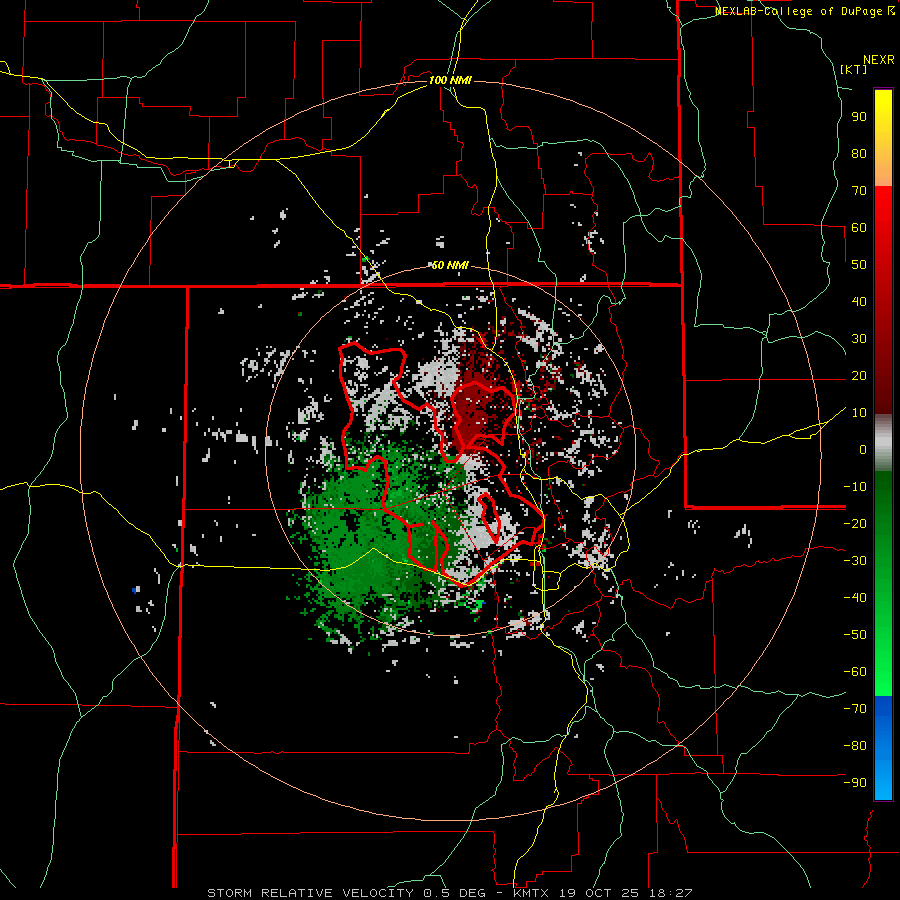Pick the gray near-zero segment of the color bar
900x900 pixels.
point(883,443)
